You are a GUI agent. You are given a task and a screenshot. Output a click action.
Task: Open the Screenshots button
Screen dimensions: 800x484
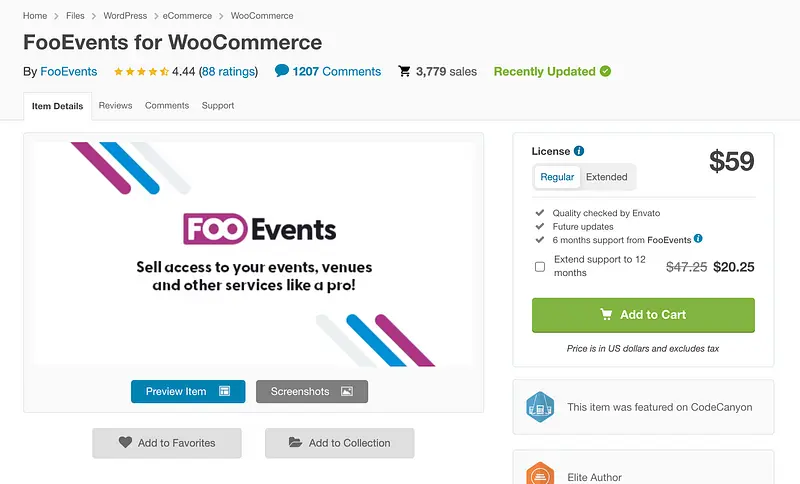click(312, 391)
